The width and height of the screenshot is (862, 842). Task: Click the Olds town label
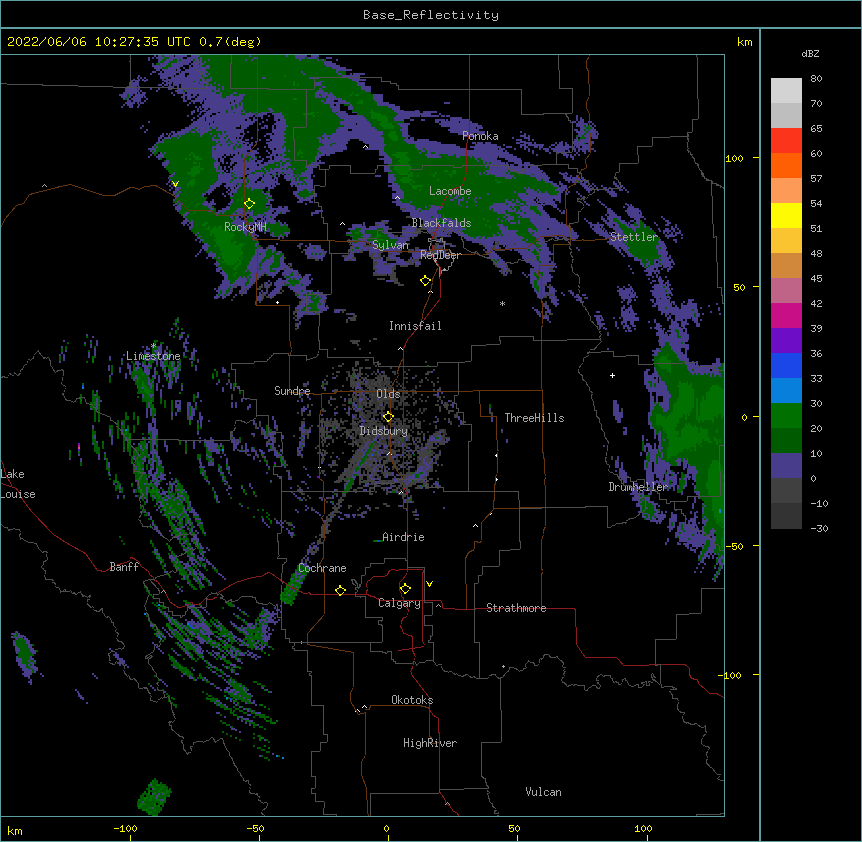click(388, 394)
